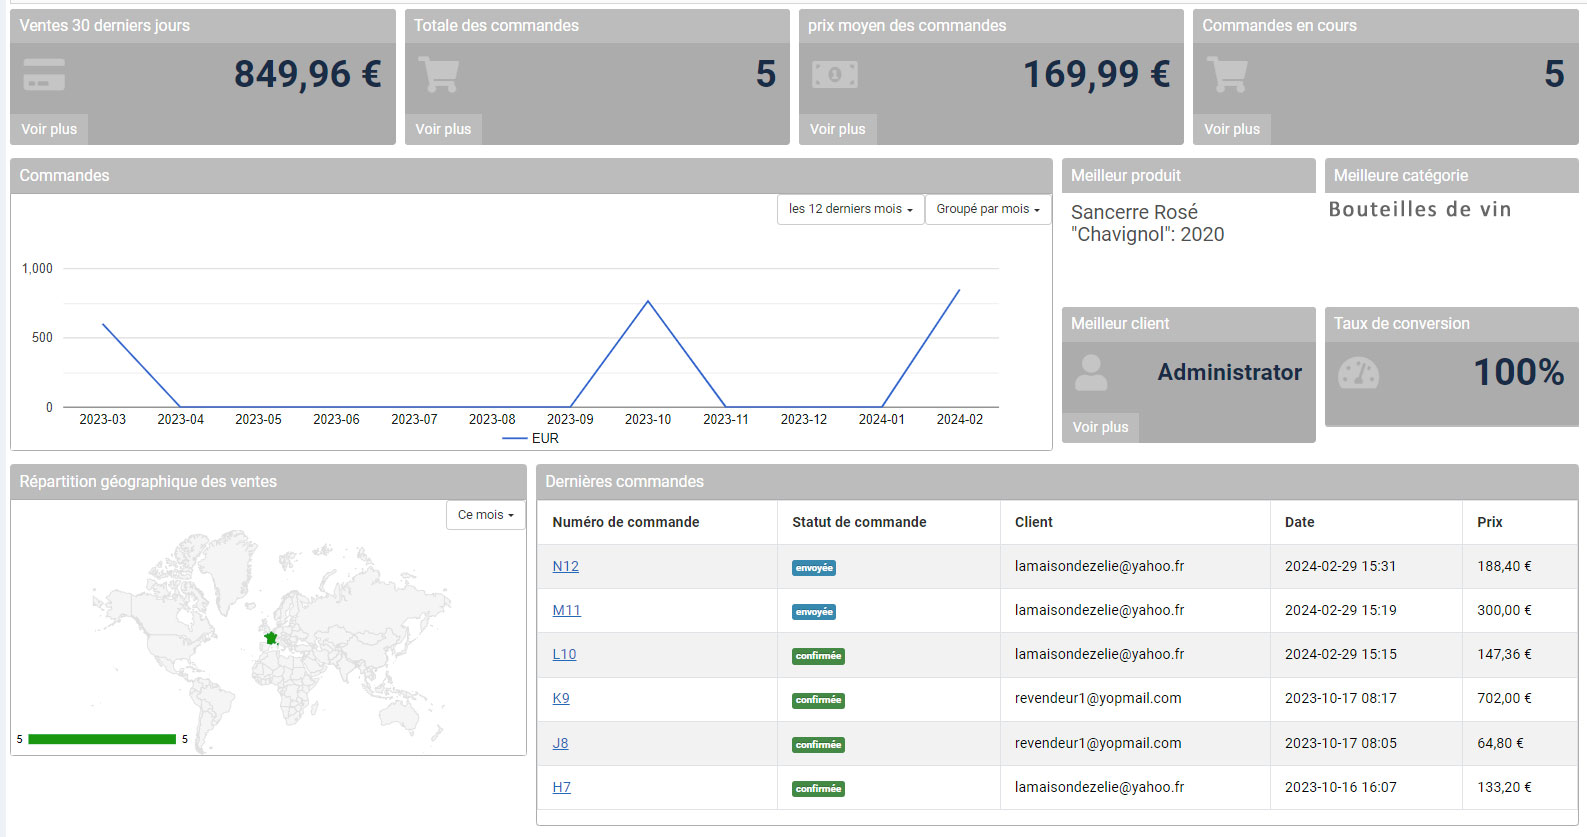This screenshot has height=837, width=1587.
Task: Click the gauge icon in Taux de conversion
Action: [x=1358, y=374]
